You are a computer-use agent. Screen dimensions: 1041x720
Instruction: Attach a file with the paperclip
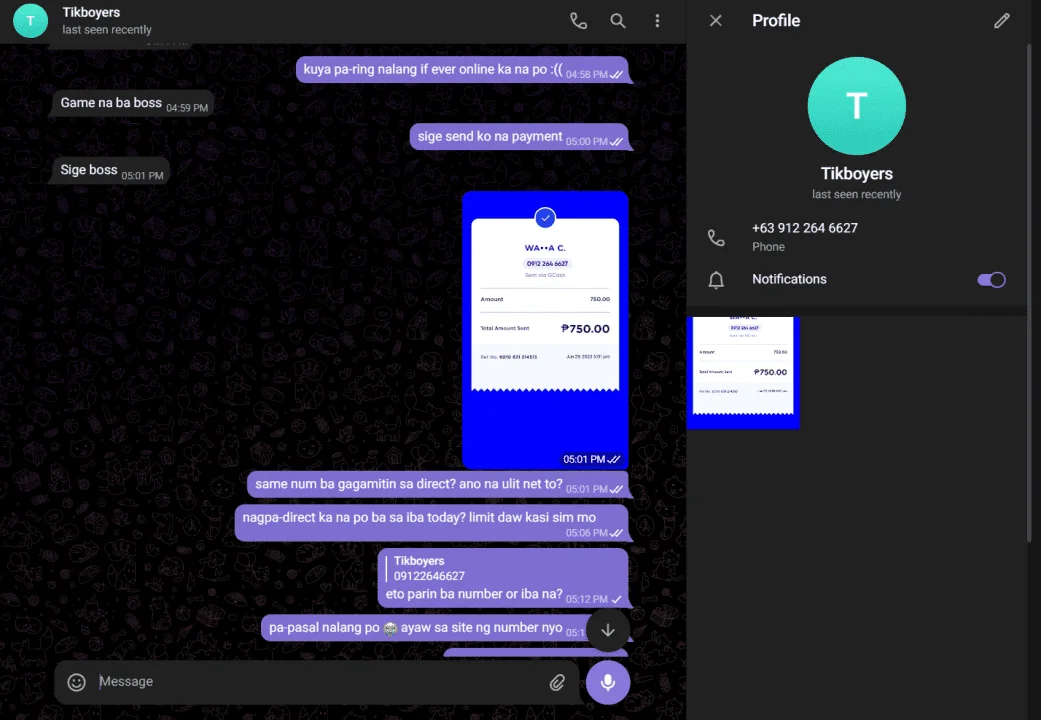pyautogui.click(x=557, y=682)
